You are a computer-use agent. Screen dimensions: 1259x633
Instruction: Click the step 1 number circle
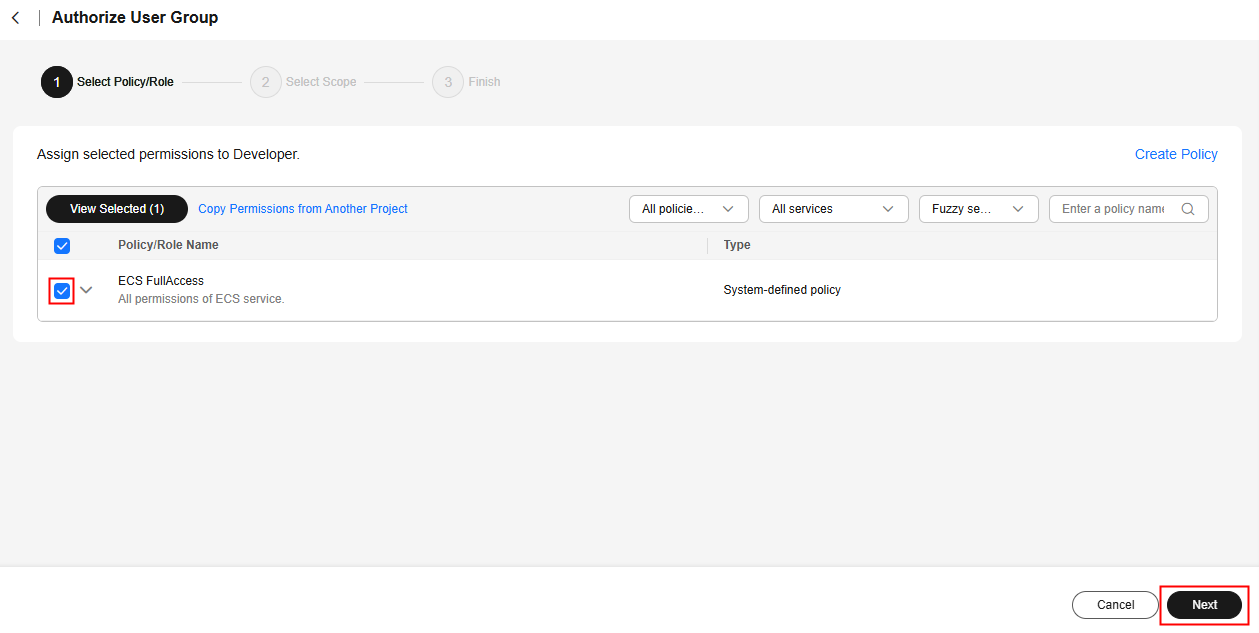(x=57, y=82)
